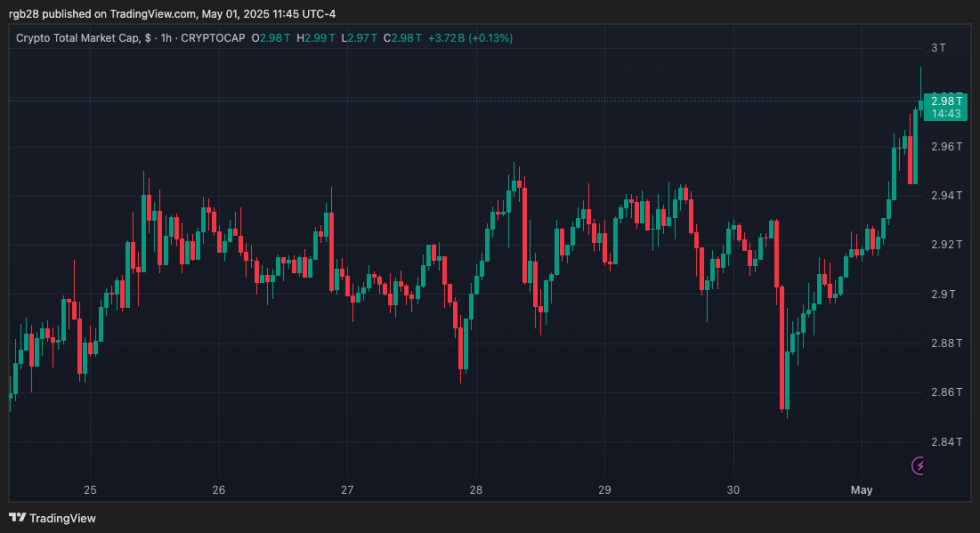
Task: Click the Crypto Total Market Cap title
Action: click(83, 38)
